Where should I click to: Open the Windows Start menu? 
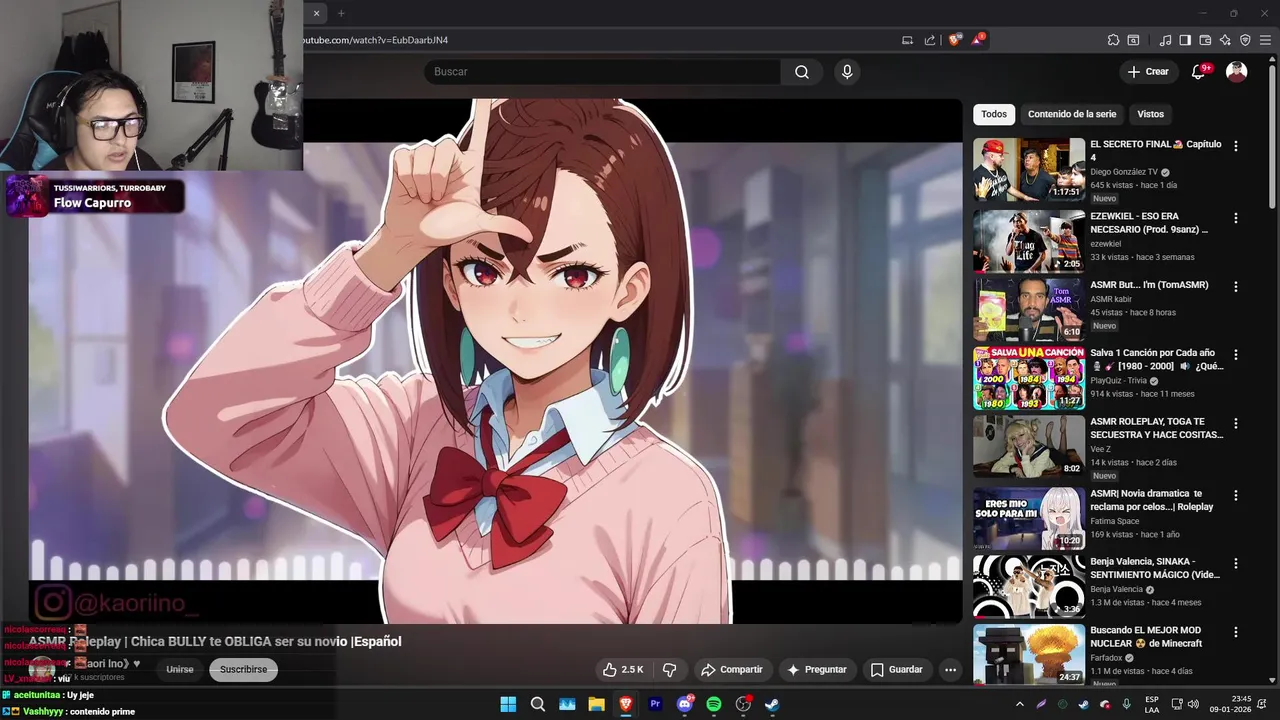(508, 704)
